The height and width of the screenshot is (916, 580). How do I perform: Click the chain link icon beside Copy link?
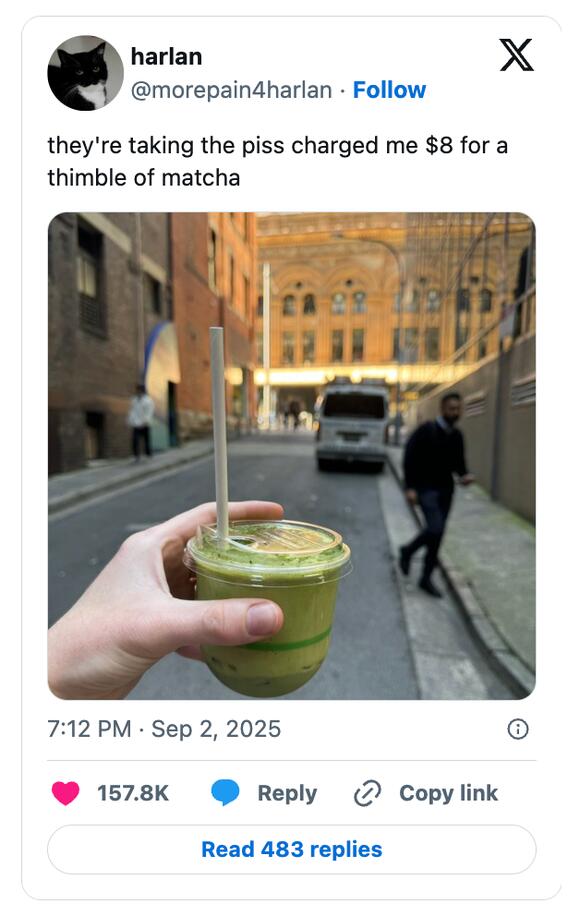tap(367, 793)
